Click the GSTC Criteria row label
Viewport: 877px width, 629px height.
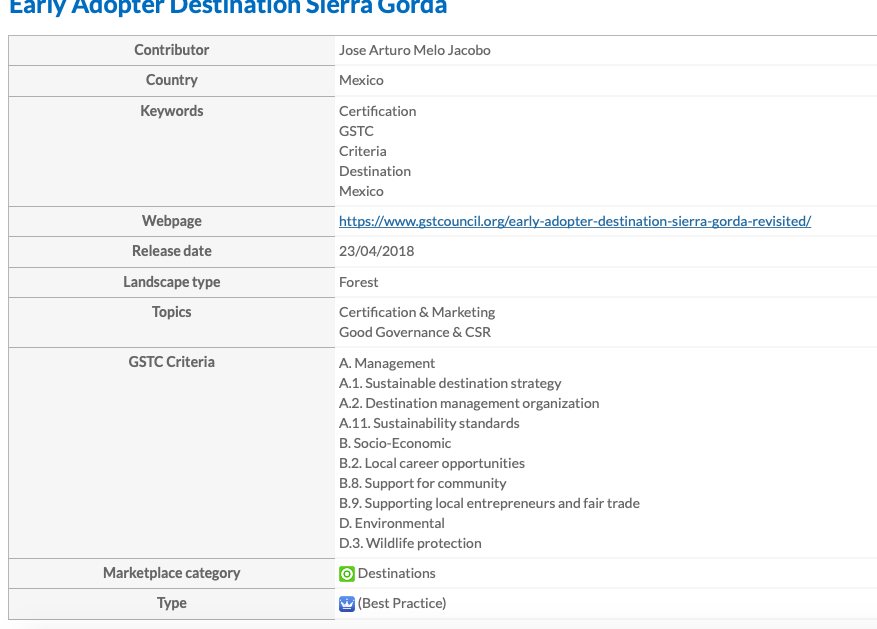click(172, 362)
